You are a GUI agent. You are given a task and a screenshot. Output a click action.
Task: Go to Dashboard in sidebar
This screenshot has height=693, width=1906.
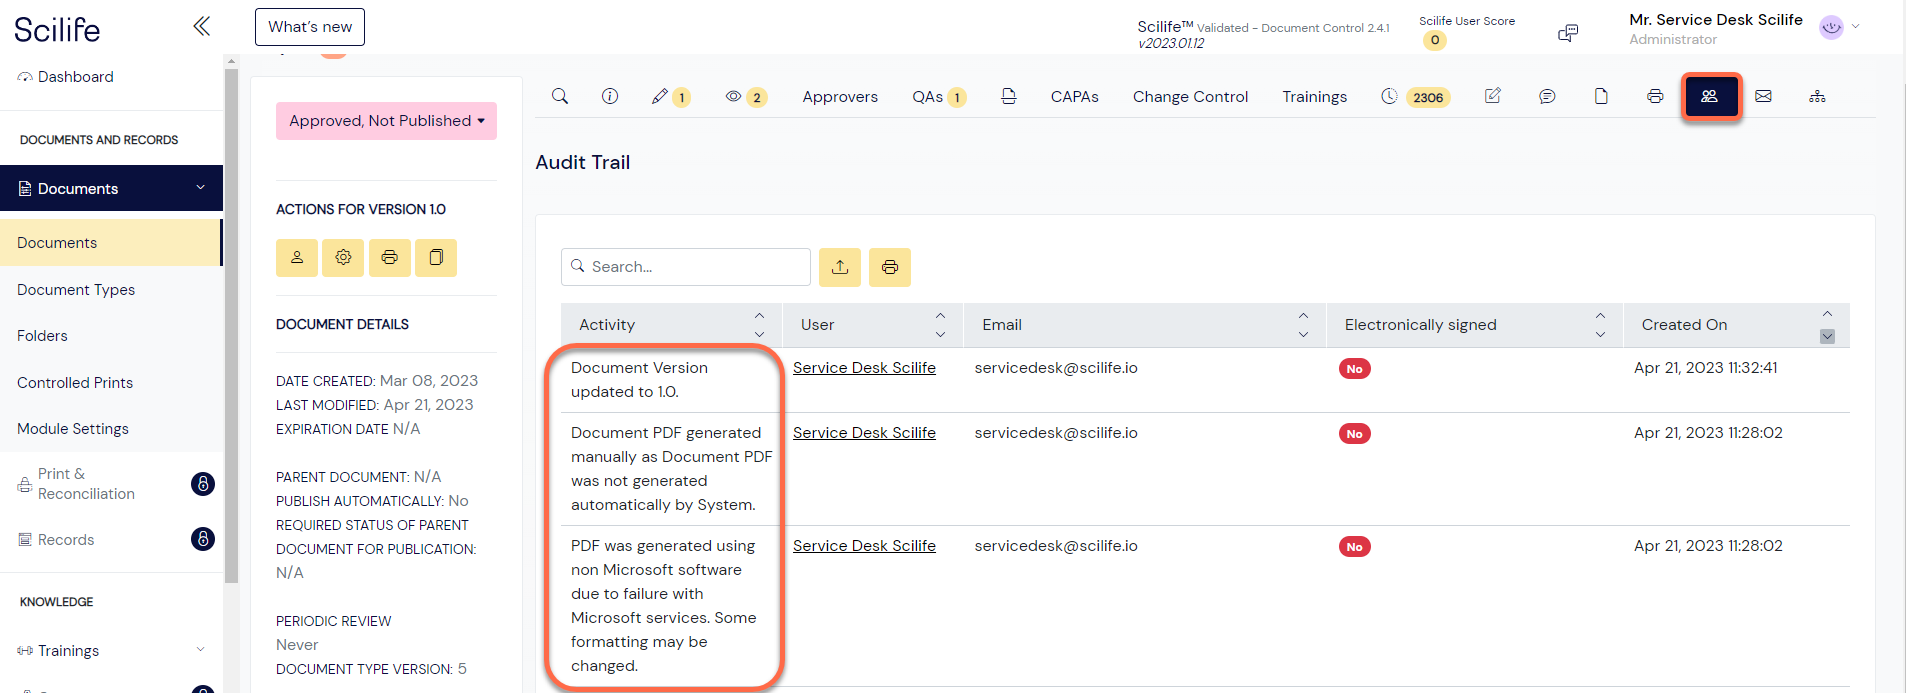point(66,77)
